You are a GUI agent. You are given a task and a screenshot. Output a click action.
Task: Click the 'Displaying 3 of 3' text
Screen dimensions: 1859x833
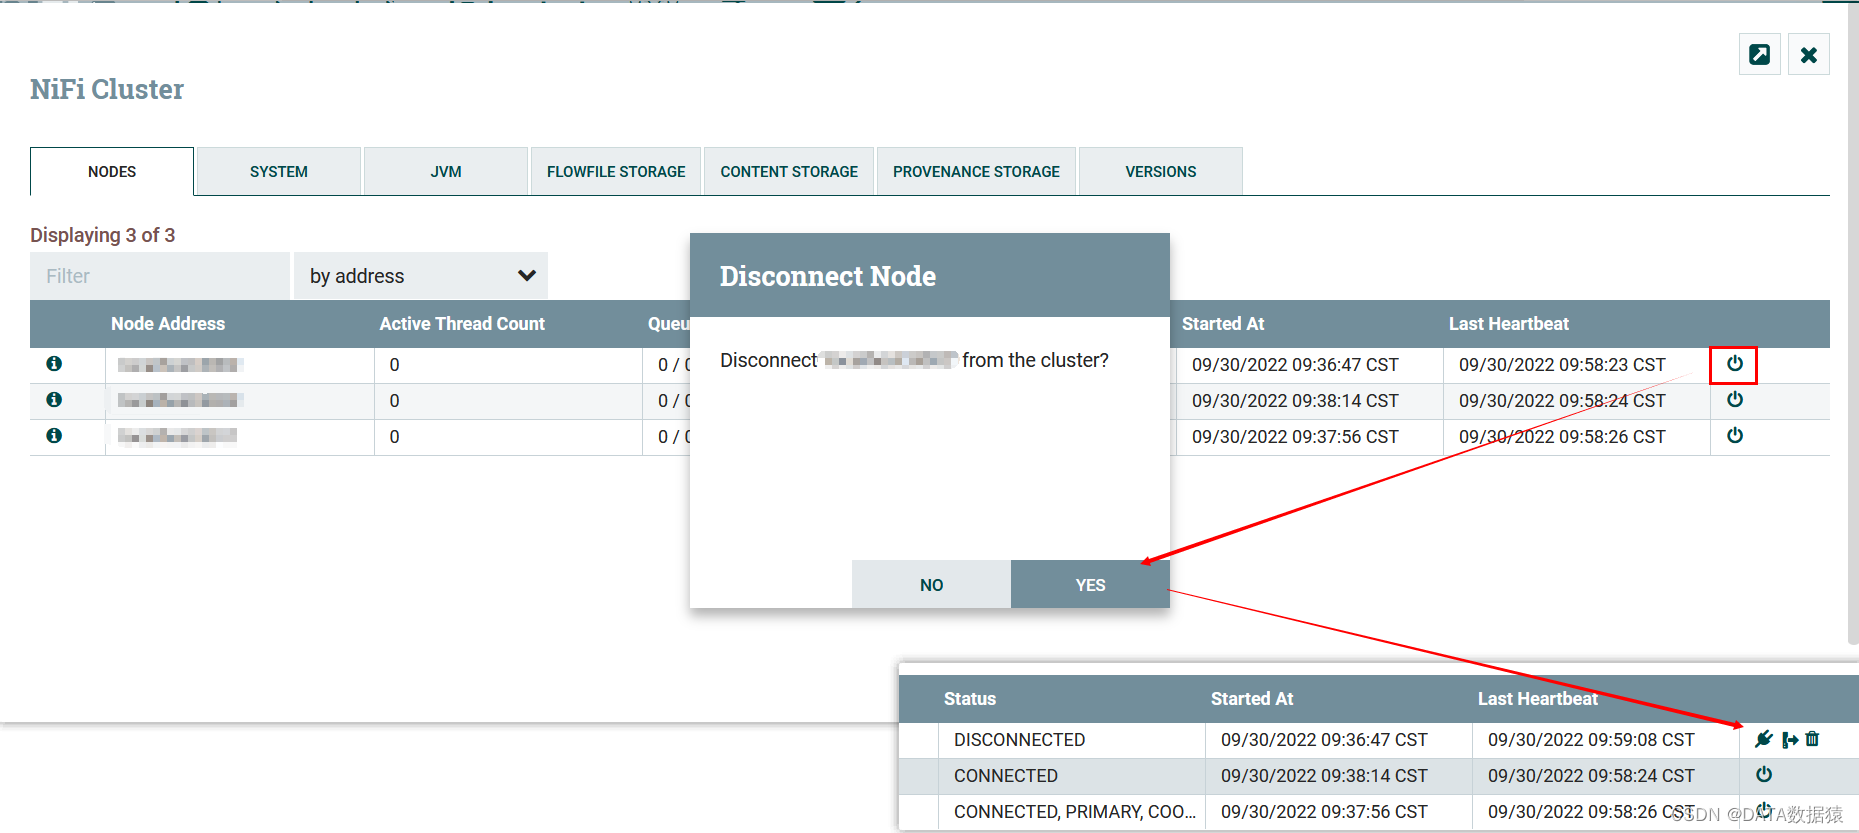pos(102,235)
